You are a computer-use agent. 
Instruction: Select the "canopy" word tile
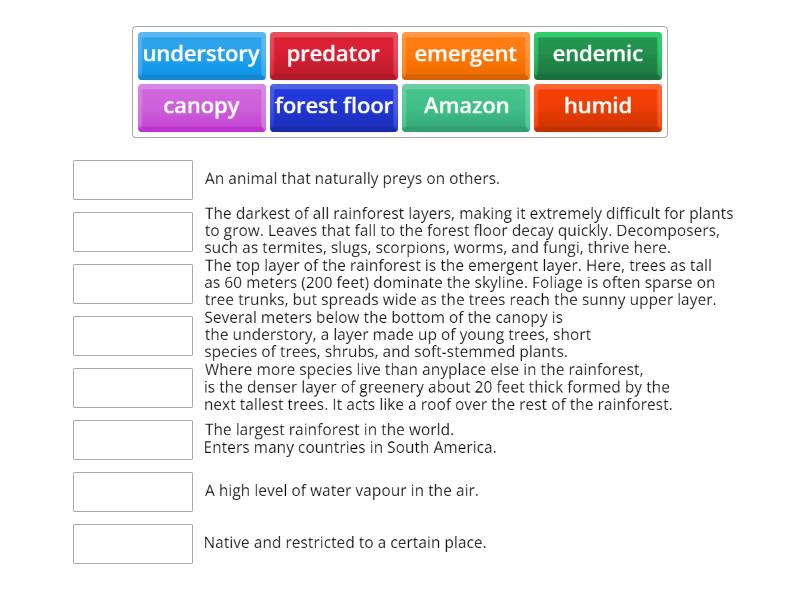pyautogui.click(x=201, y=107)
